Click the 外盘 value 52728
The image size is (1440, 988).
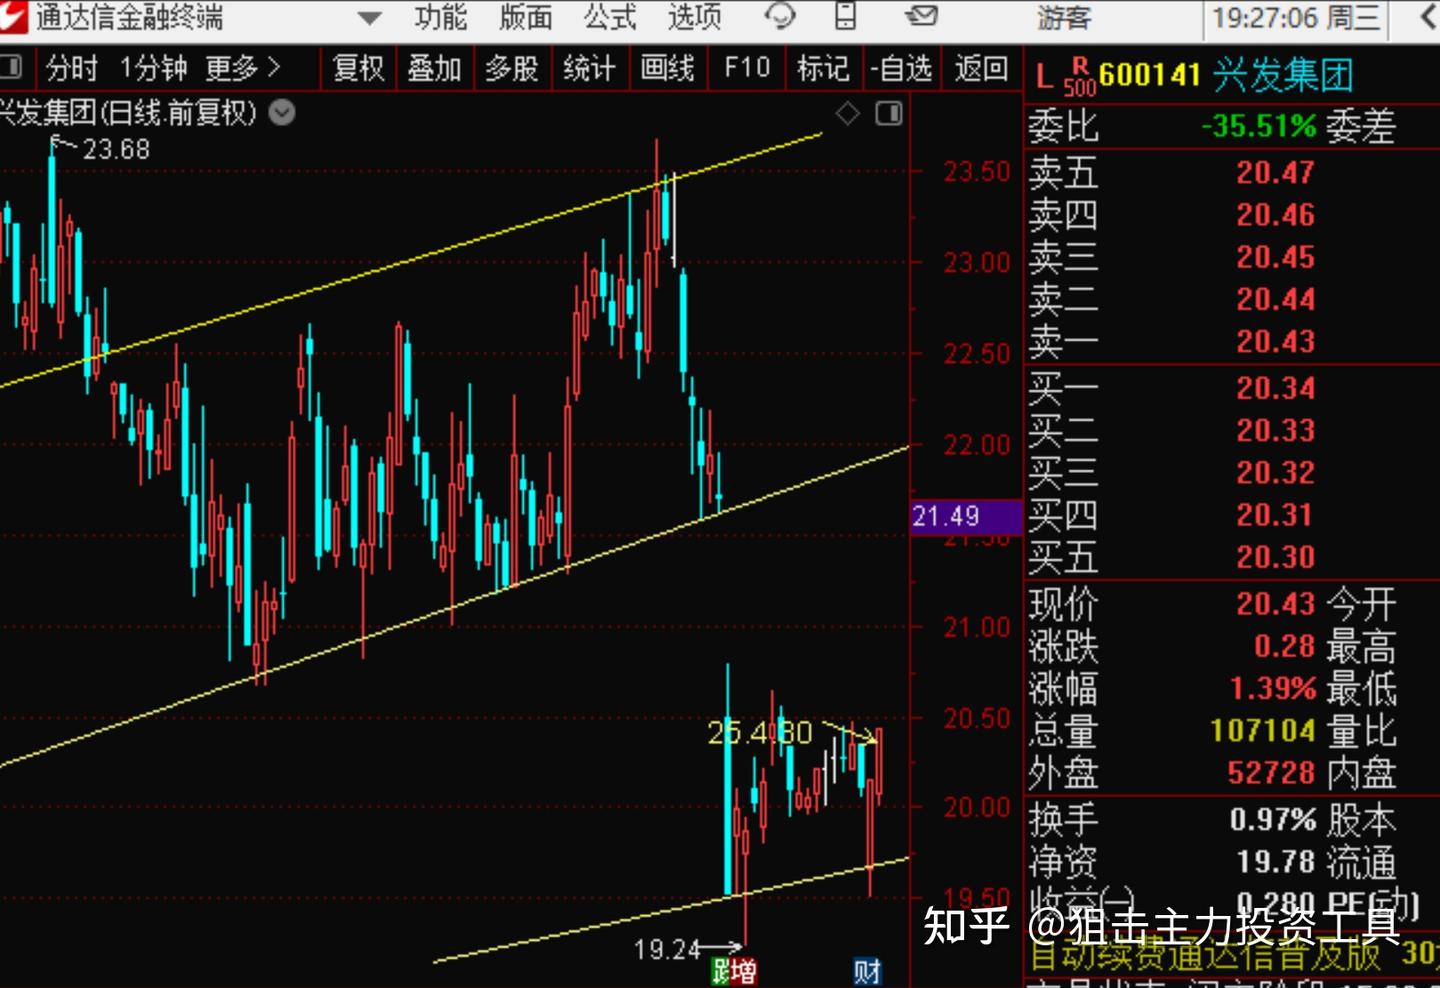click(1271, 772)
